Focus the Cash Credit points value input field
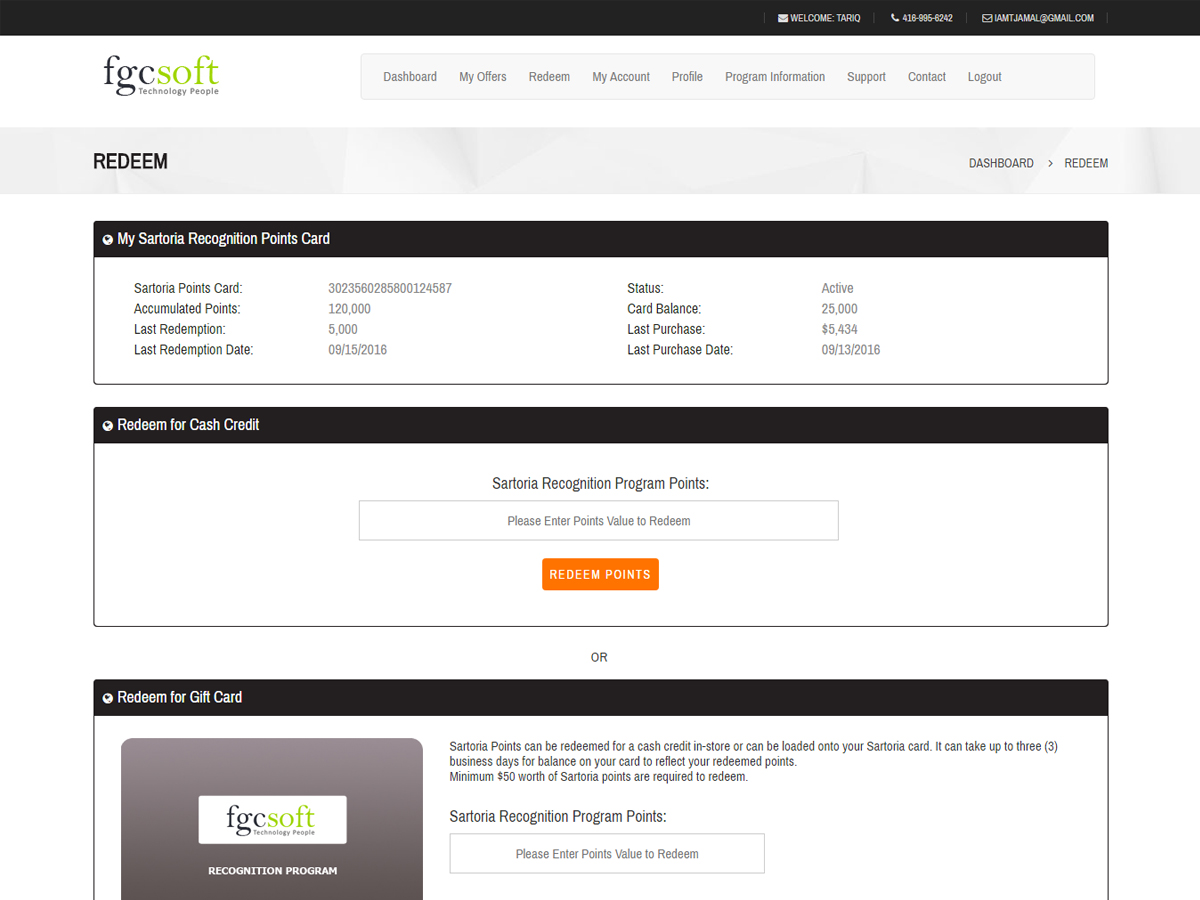1200x900 pixels. (x=599, y=521)
